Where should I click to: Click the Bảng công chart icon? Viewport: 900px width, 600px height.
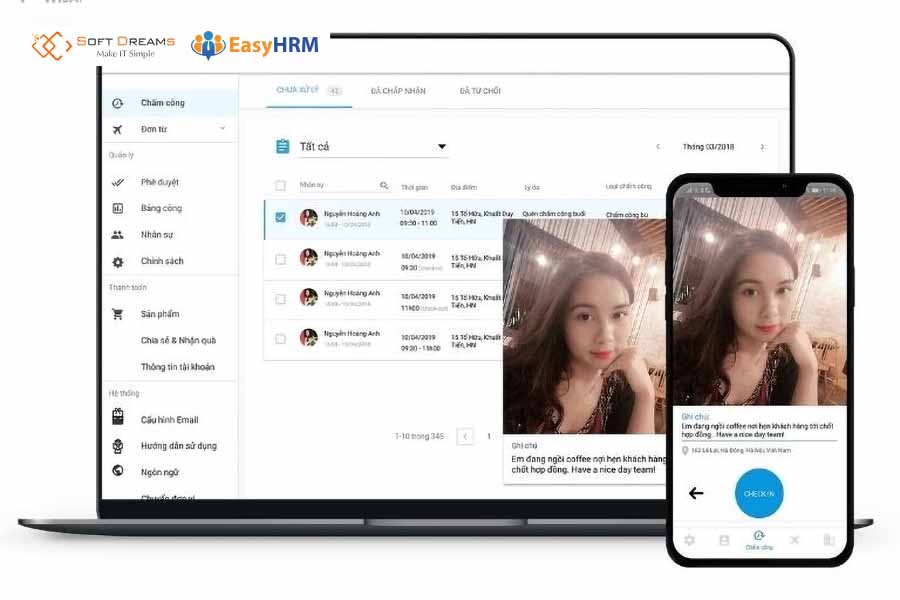tap(118, 208)
